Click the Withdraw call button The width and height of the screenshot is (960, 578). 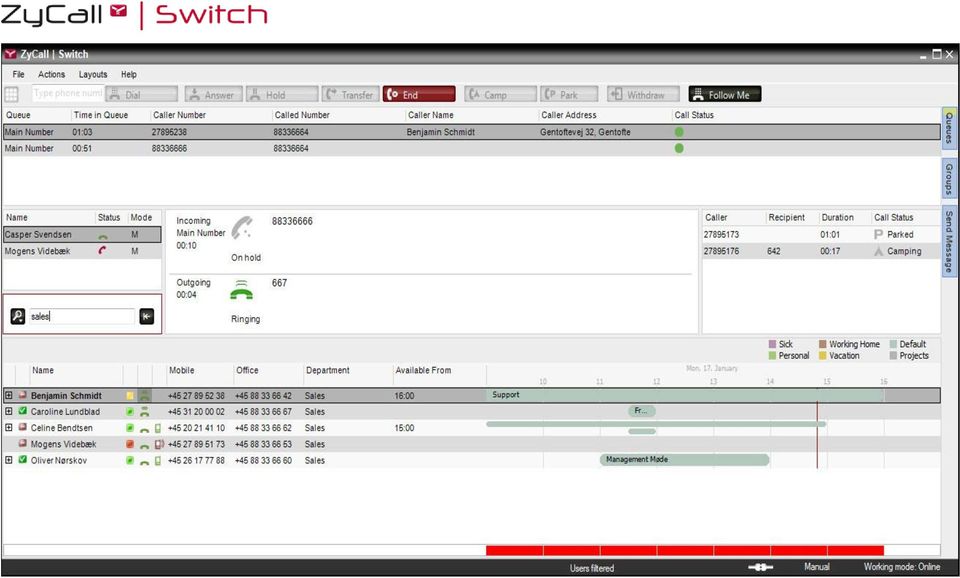click(x=643, y=94)
